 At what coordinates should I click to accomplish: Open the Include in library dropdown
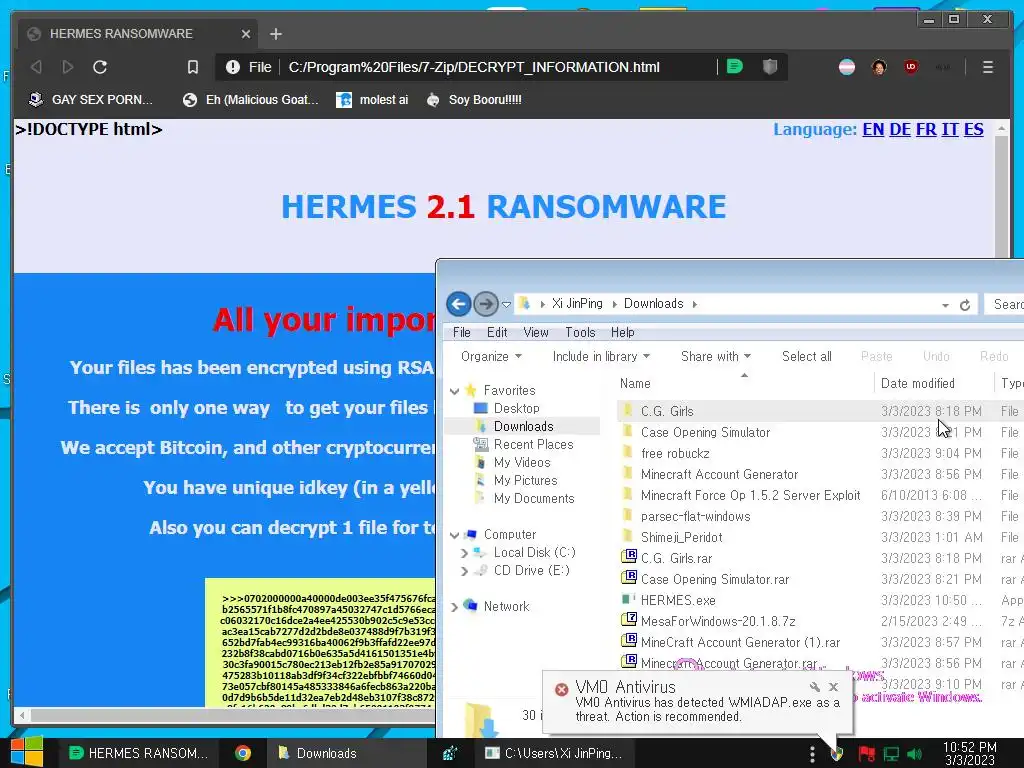point(601,357)
